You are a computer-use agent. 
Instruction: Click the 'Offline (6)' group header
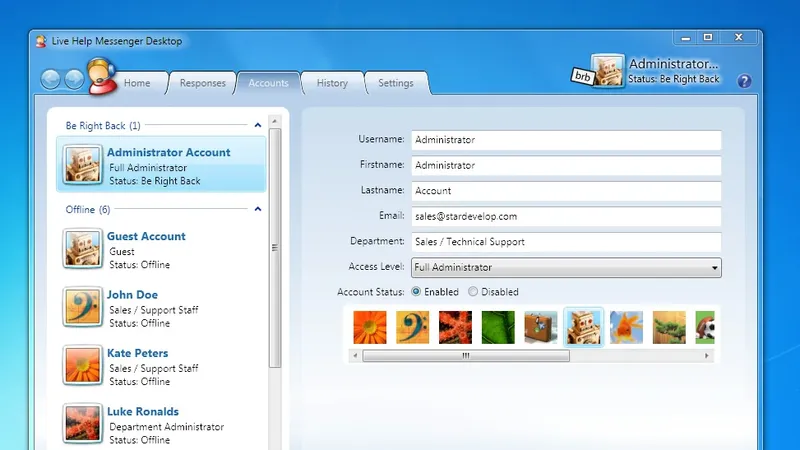click(88, 209)
